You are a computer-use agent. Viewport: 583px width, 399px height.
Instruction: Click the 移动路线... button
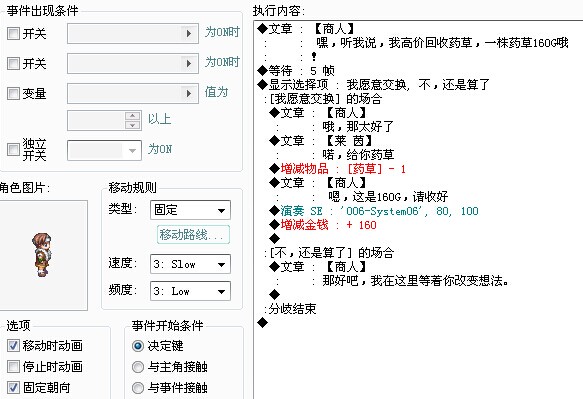click(x=193, y=235)
